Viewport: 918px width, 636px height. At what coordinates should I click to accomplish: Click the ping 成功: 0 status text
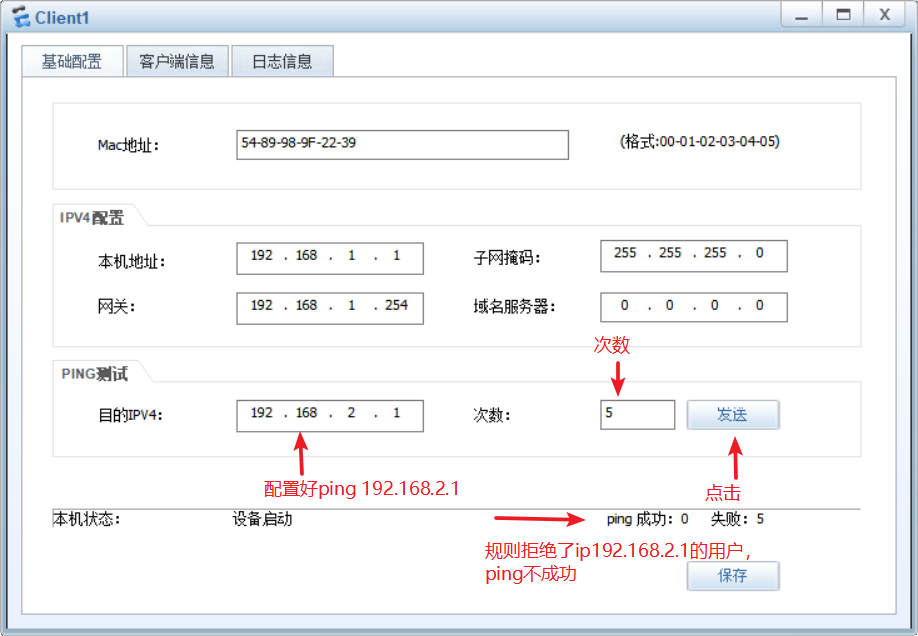[648, 519]
